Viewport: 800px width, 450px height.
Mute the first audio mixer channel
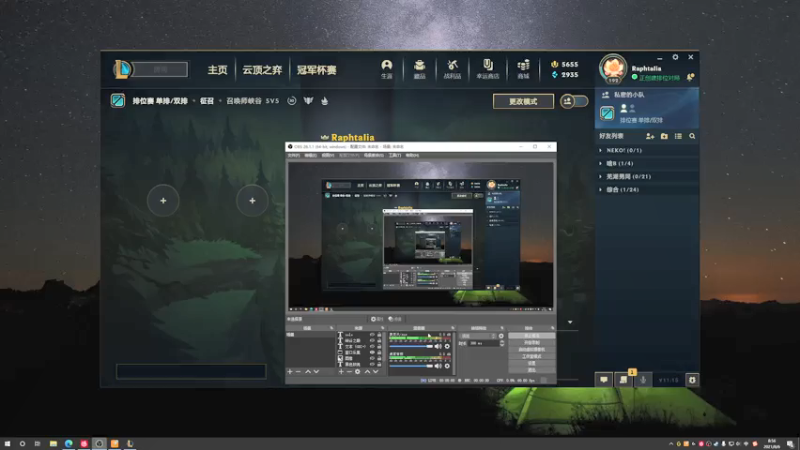(x=438, y=346)
